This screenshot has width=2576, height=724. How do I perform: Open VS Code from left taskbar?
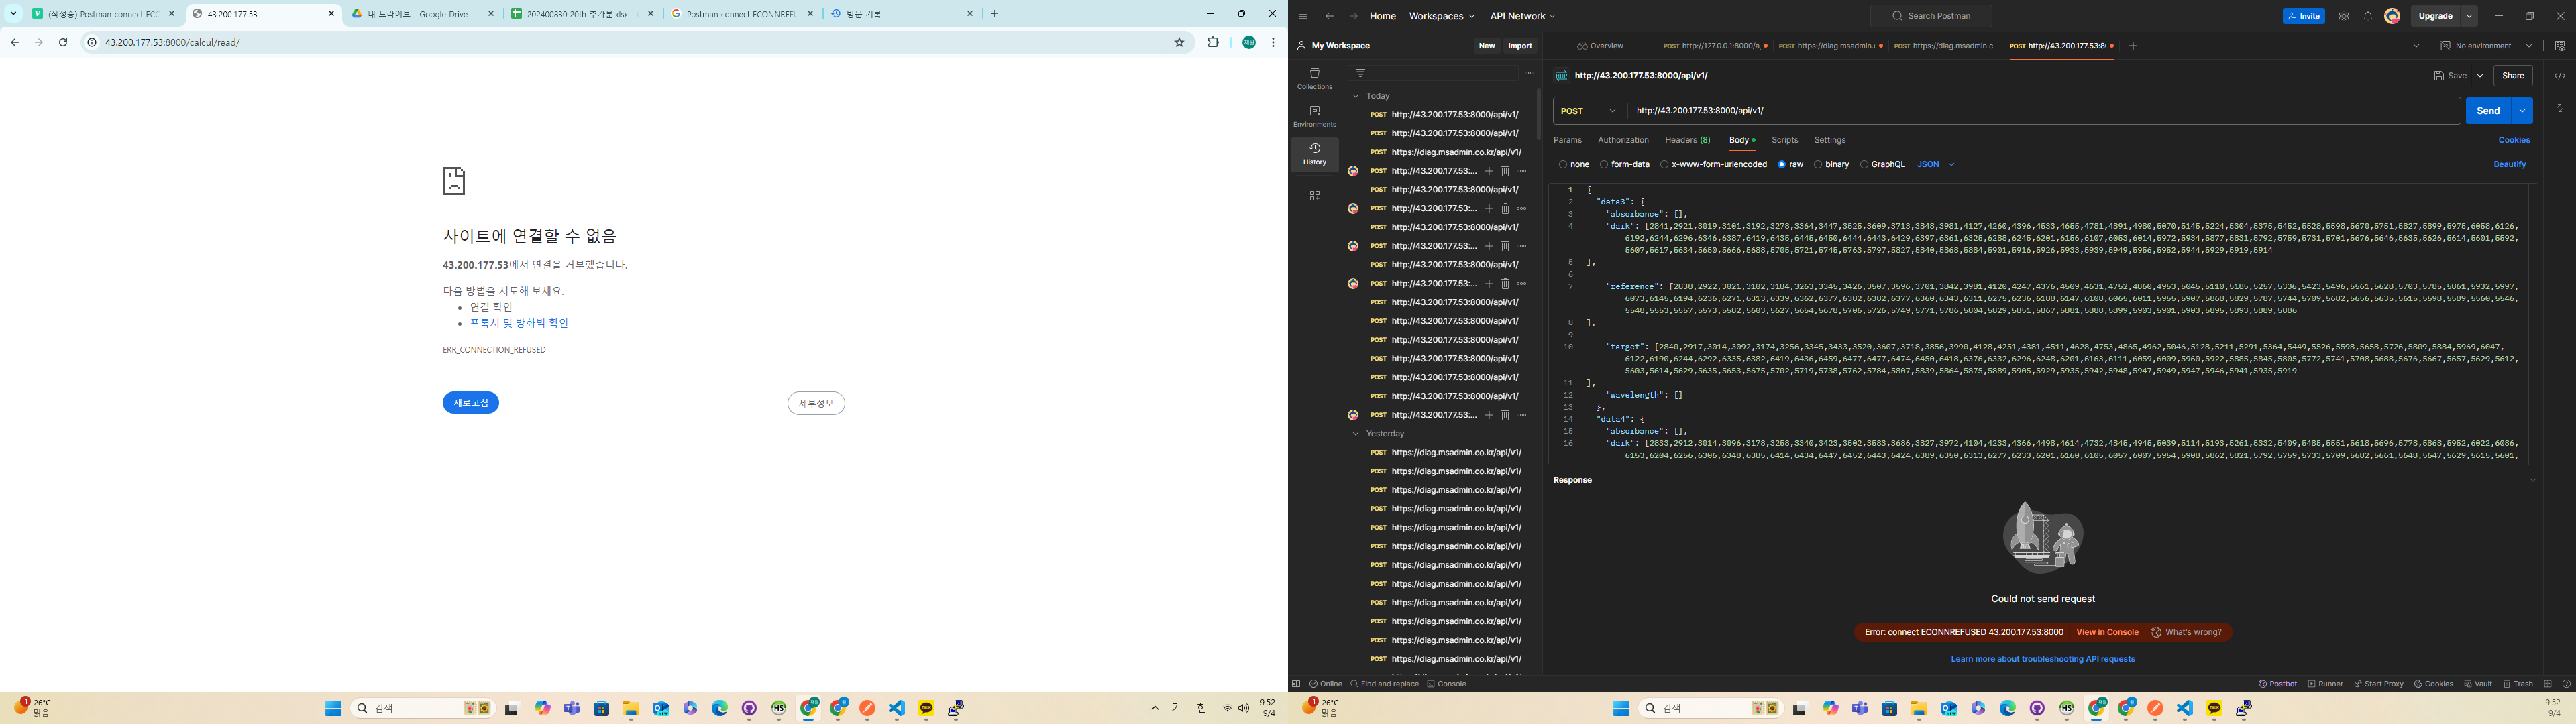tap(897, 708)
